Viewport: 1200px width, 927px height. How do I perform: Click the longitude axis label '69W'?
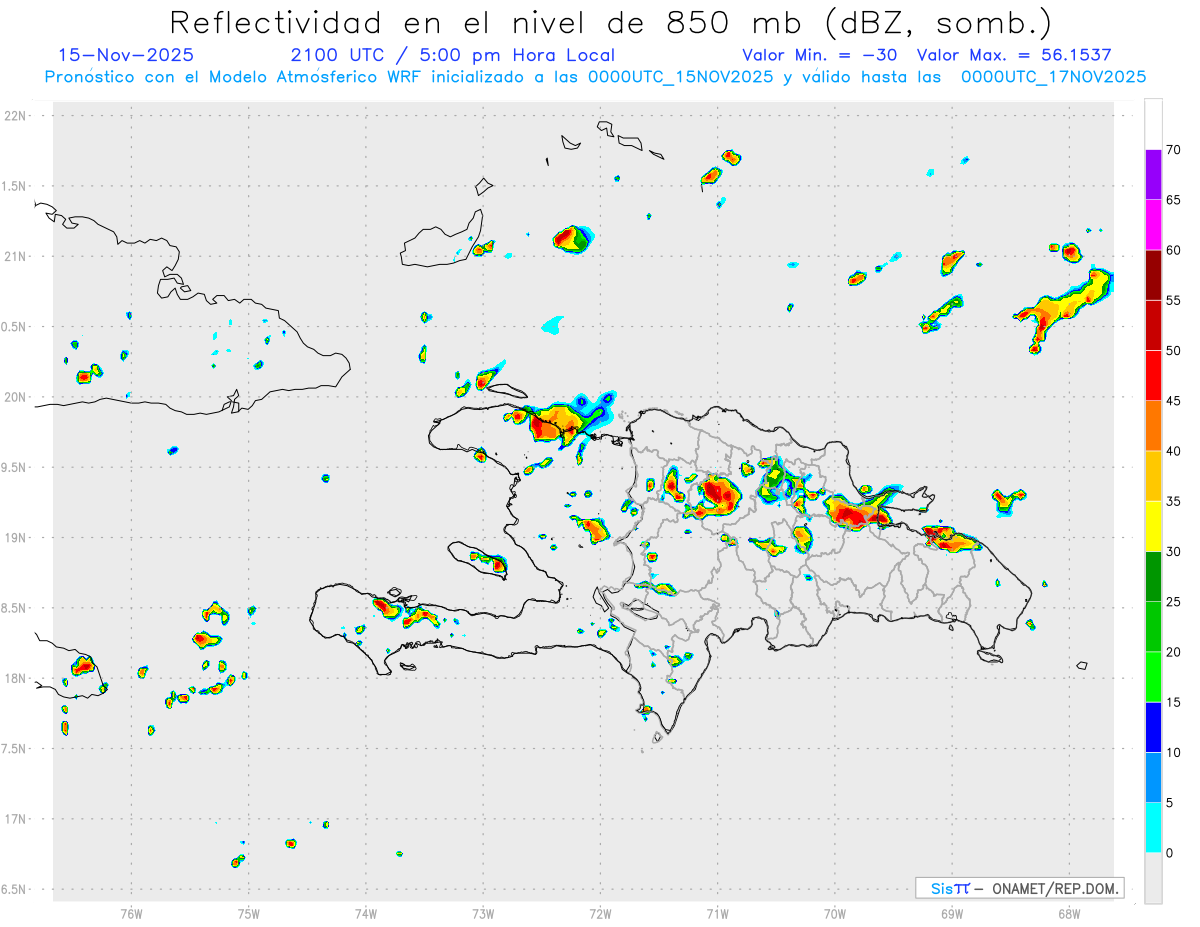coord(952,913)
